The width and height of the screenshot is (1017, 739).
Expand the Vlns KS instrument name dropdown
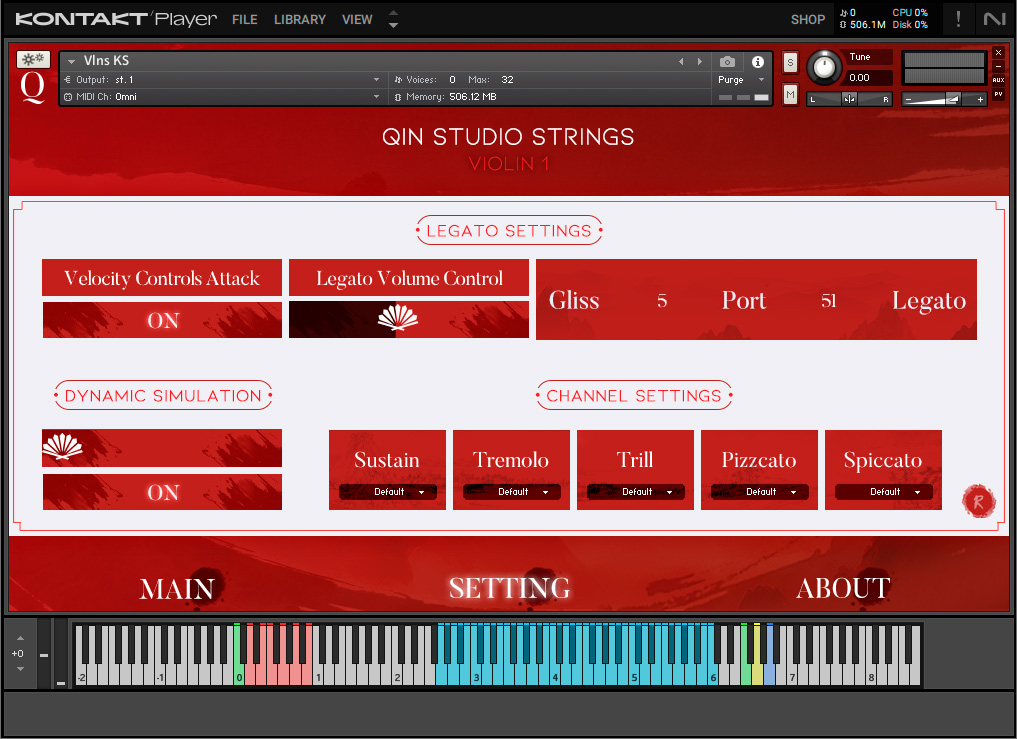[x=71, y=62]
